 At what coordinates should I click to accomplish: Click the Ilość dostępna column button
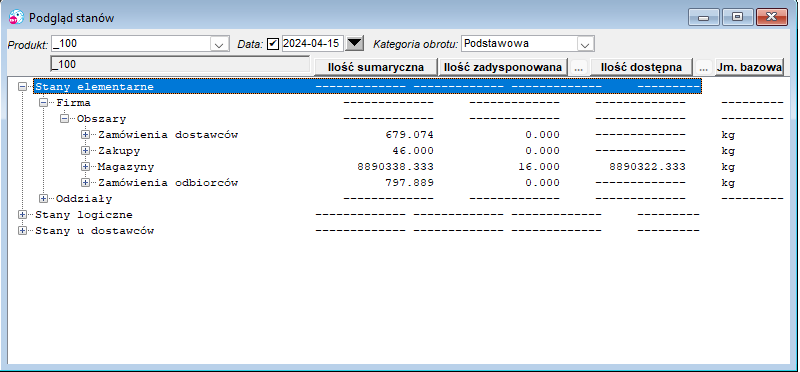(641, 67)
